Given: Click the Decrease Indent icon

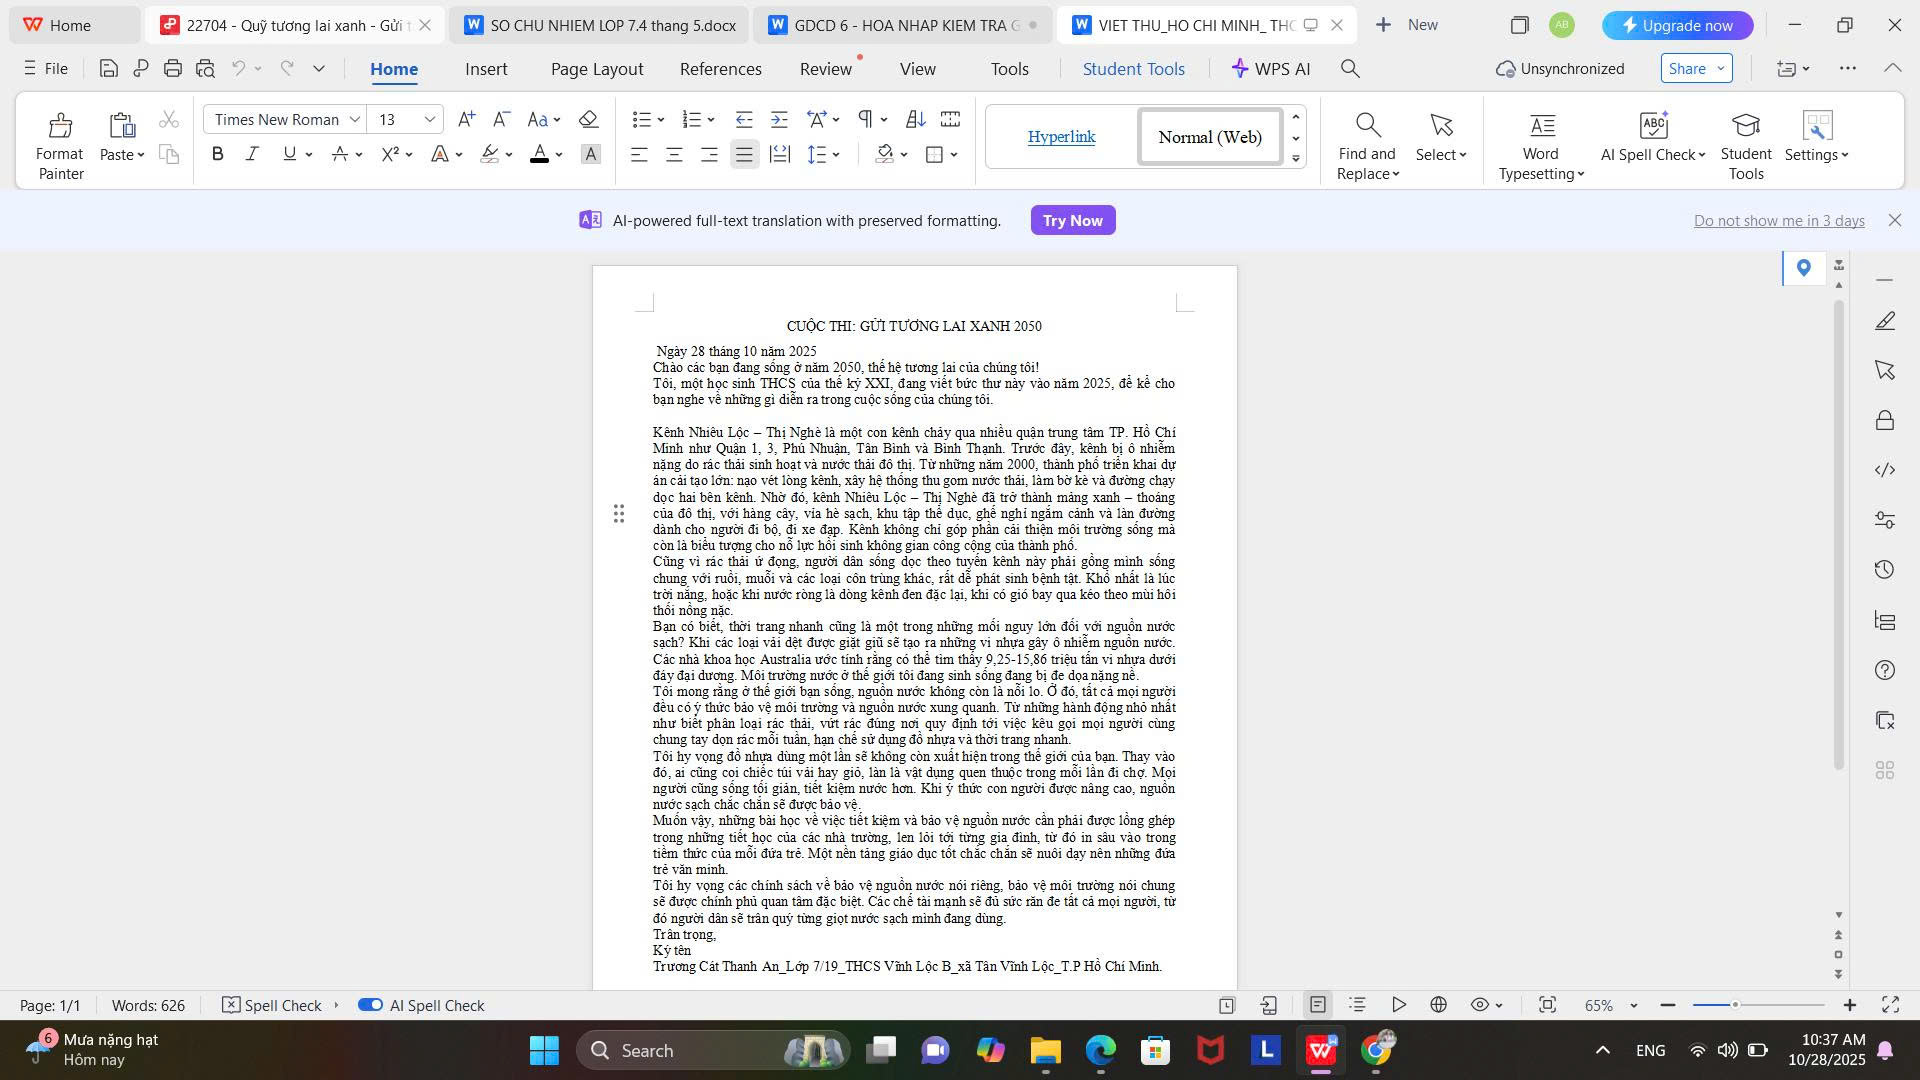Looking at the screenshot, I should (743, 120).
